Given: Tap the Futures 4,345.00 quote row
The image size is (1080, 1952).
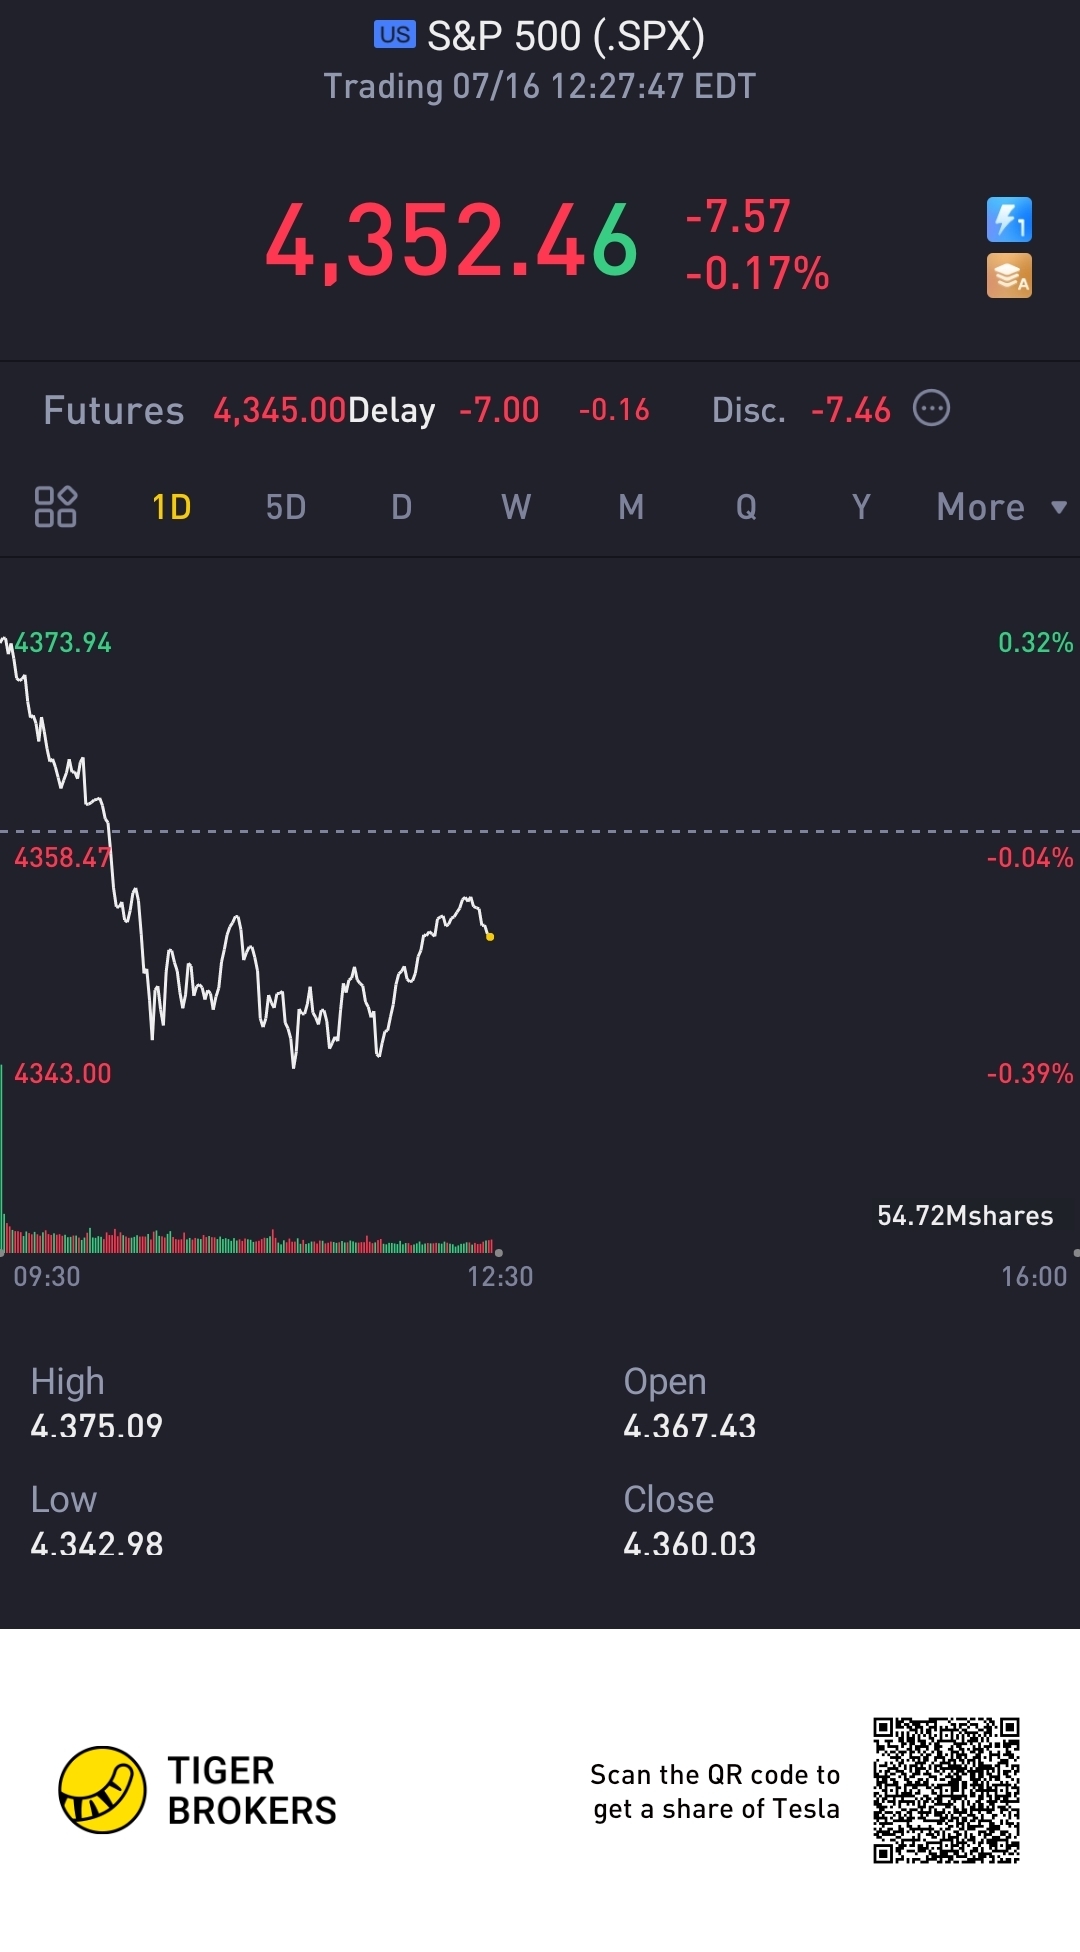Looking at the screenshot, I should 278,410.
